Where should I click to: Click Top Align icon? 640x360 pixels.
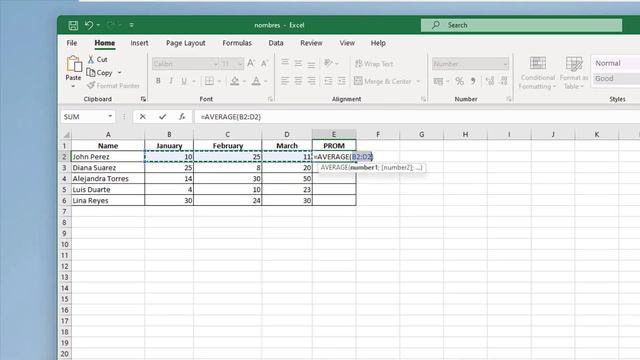(285, 63)
